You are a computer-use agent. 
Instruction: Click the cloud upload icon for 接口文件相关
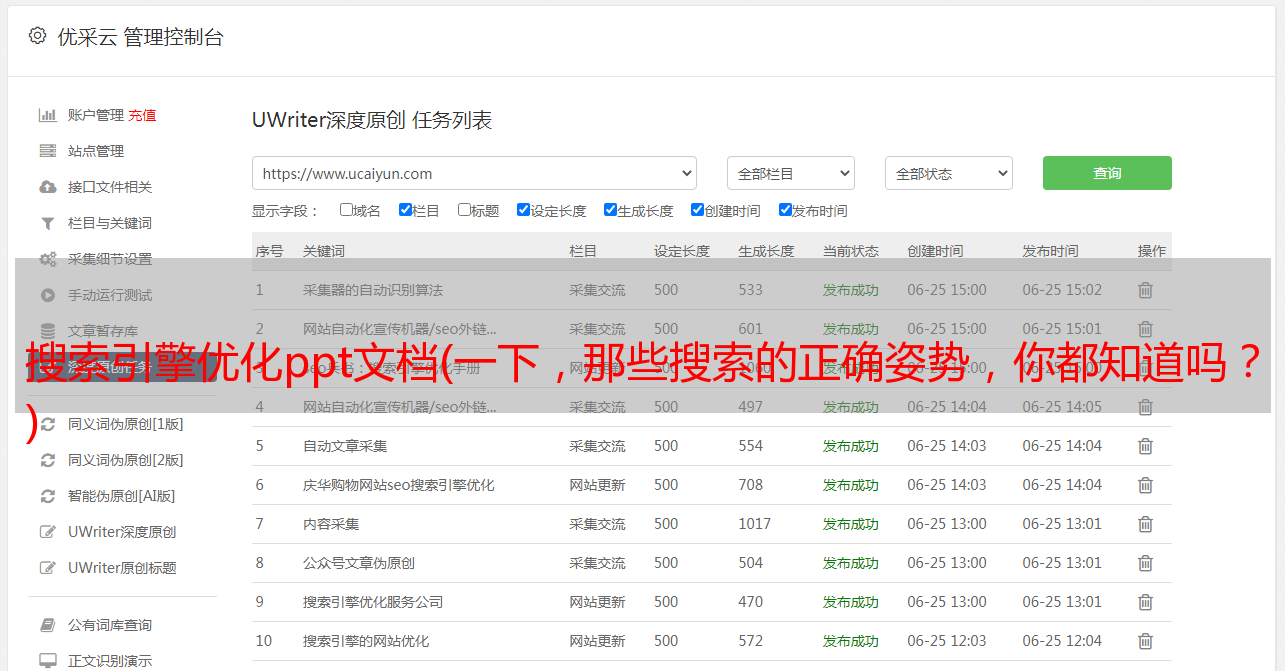point(47,187)
